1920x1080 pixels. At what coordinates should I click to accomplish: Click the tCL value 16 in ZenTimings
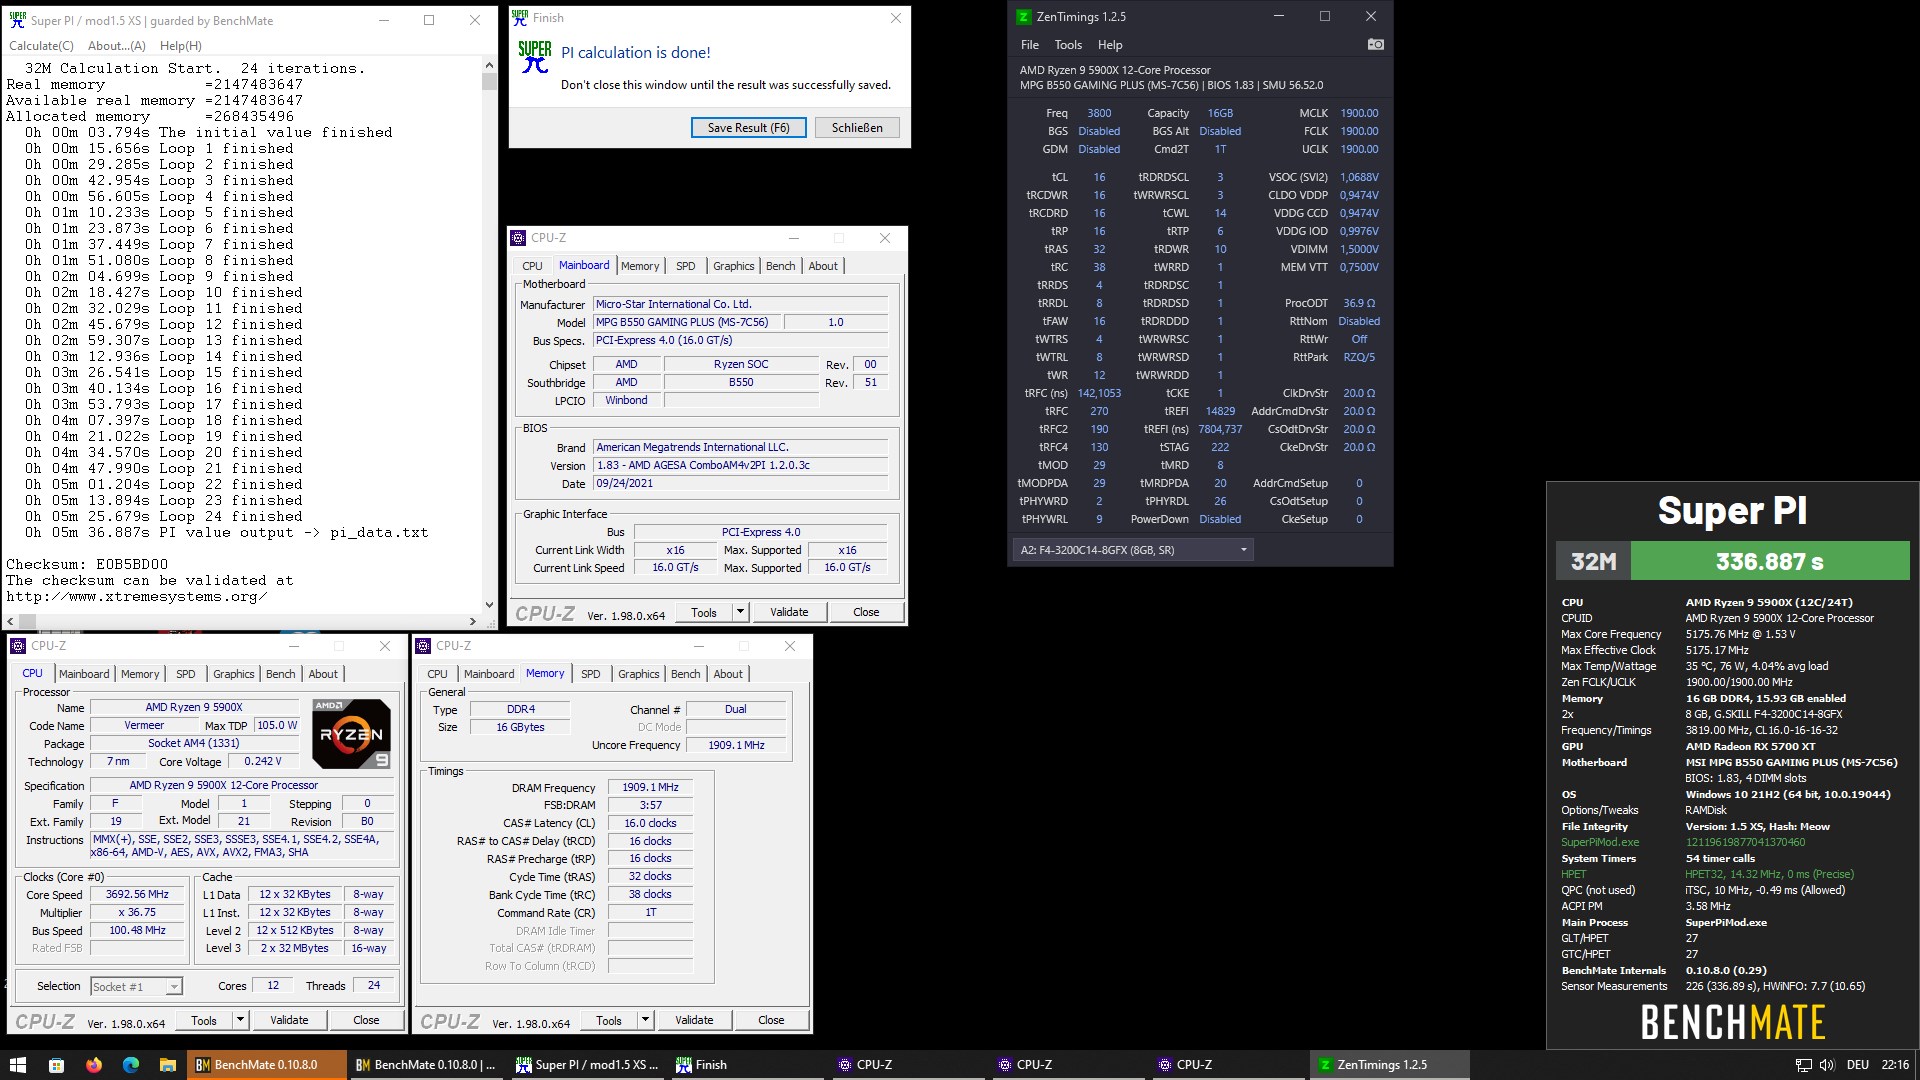point(1099,177)
